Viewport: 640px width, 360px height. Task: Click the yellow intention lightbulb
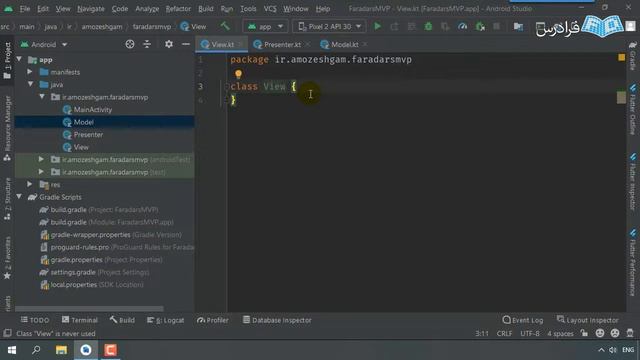tap(238, 74)
